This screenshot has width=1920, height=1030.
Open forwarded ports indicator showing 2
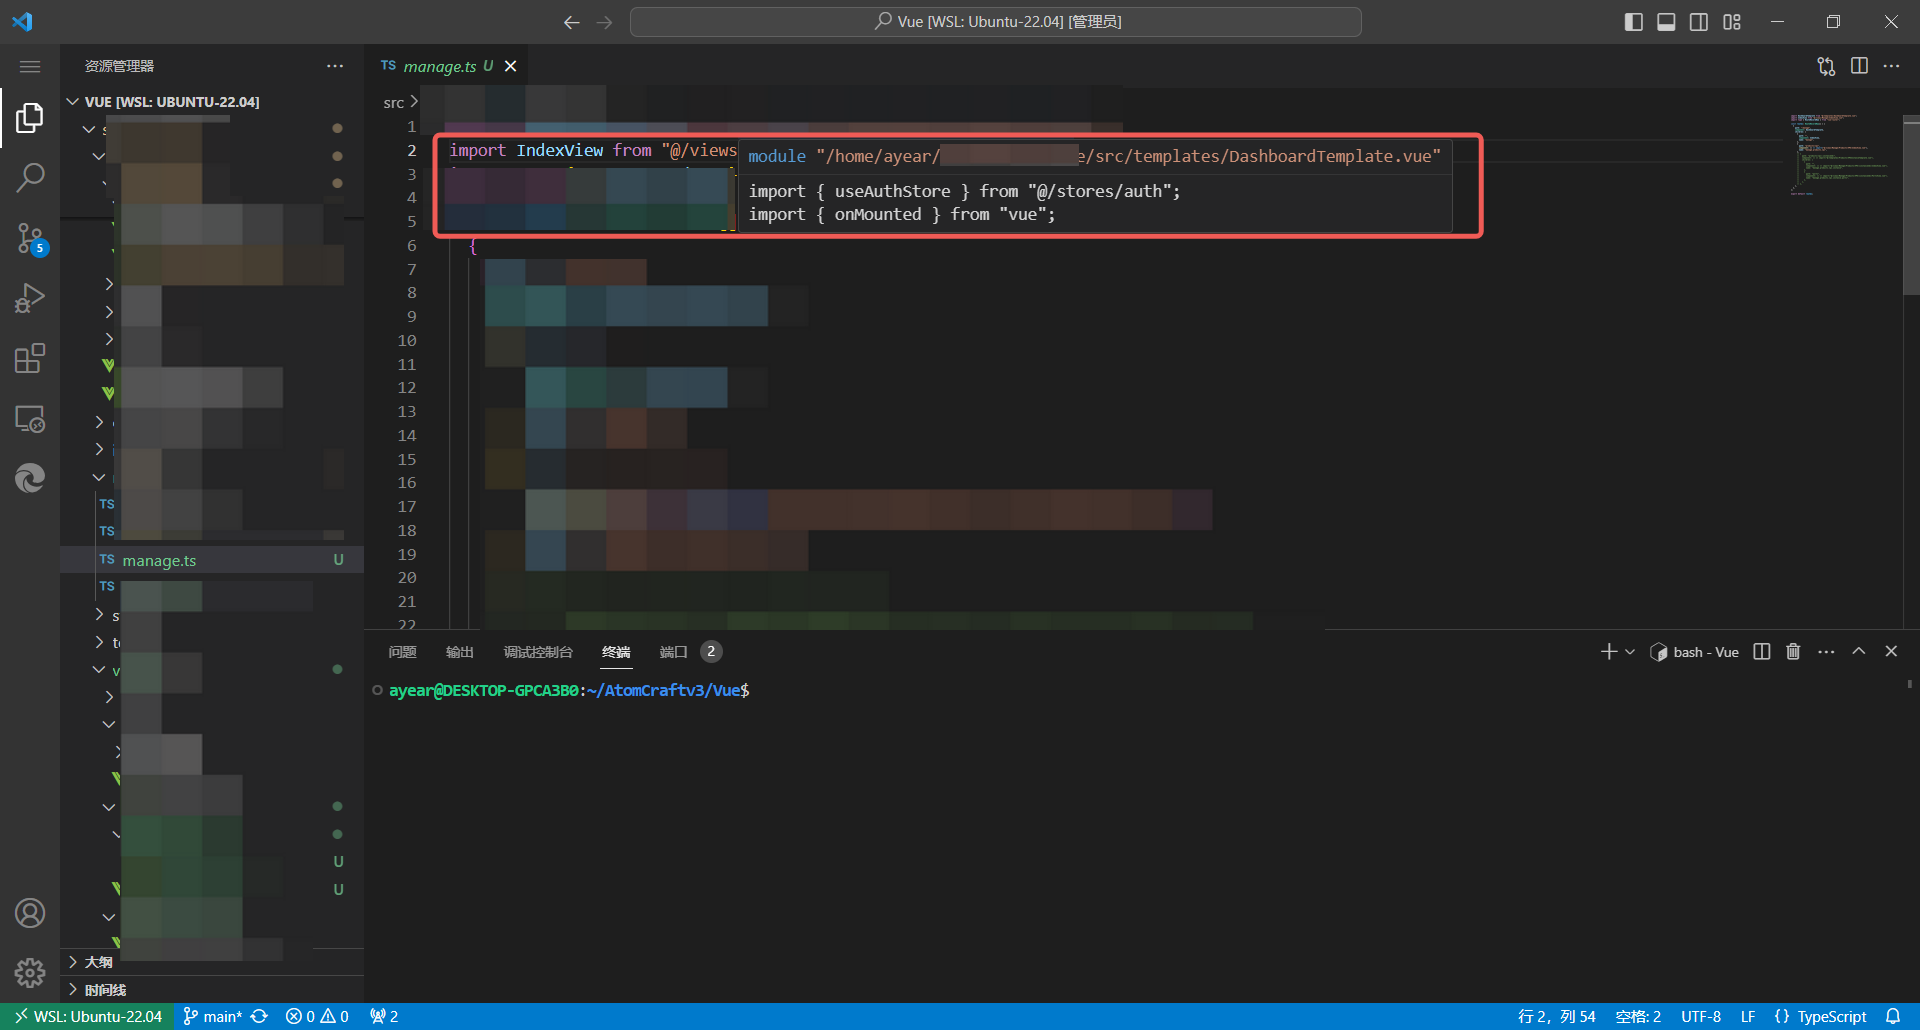click(x=384, y=1016)
